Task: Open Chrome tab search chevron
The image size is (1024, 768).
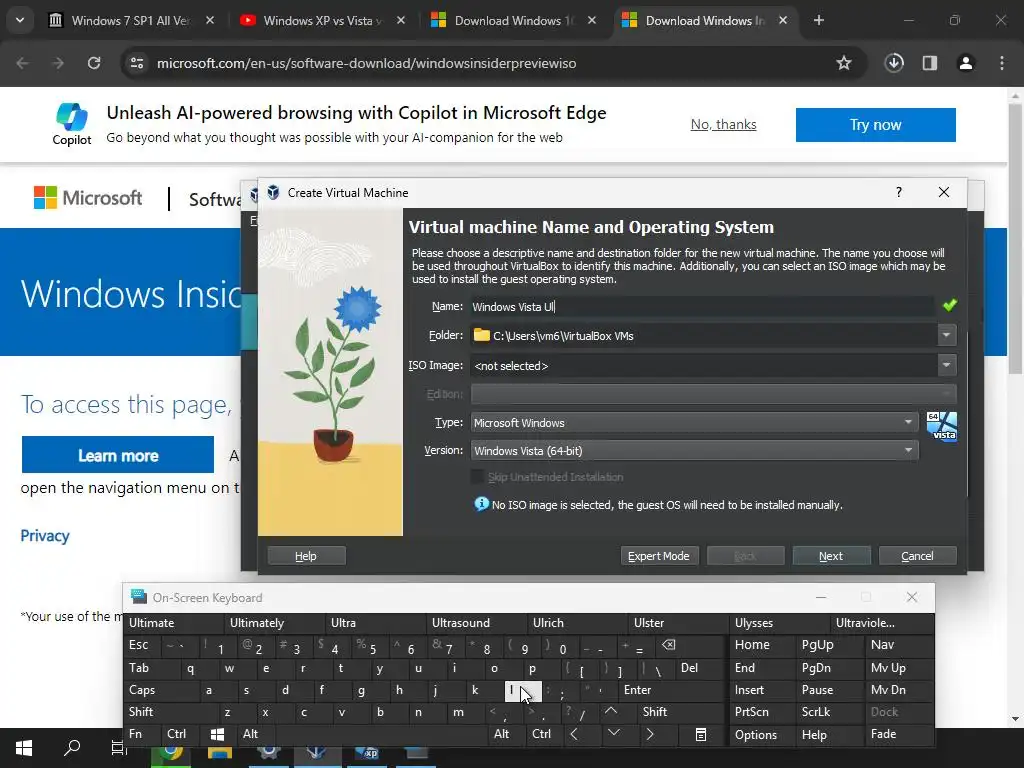Action: [x=20, y=20]
